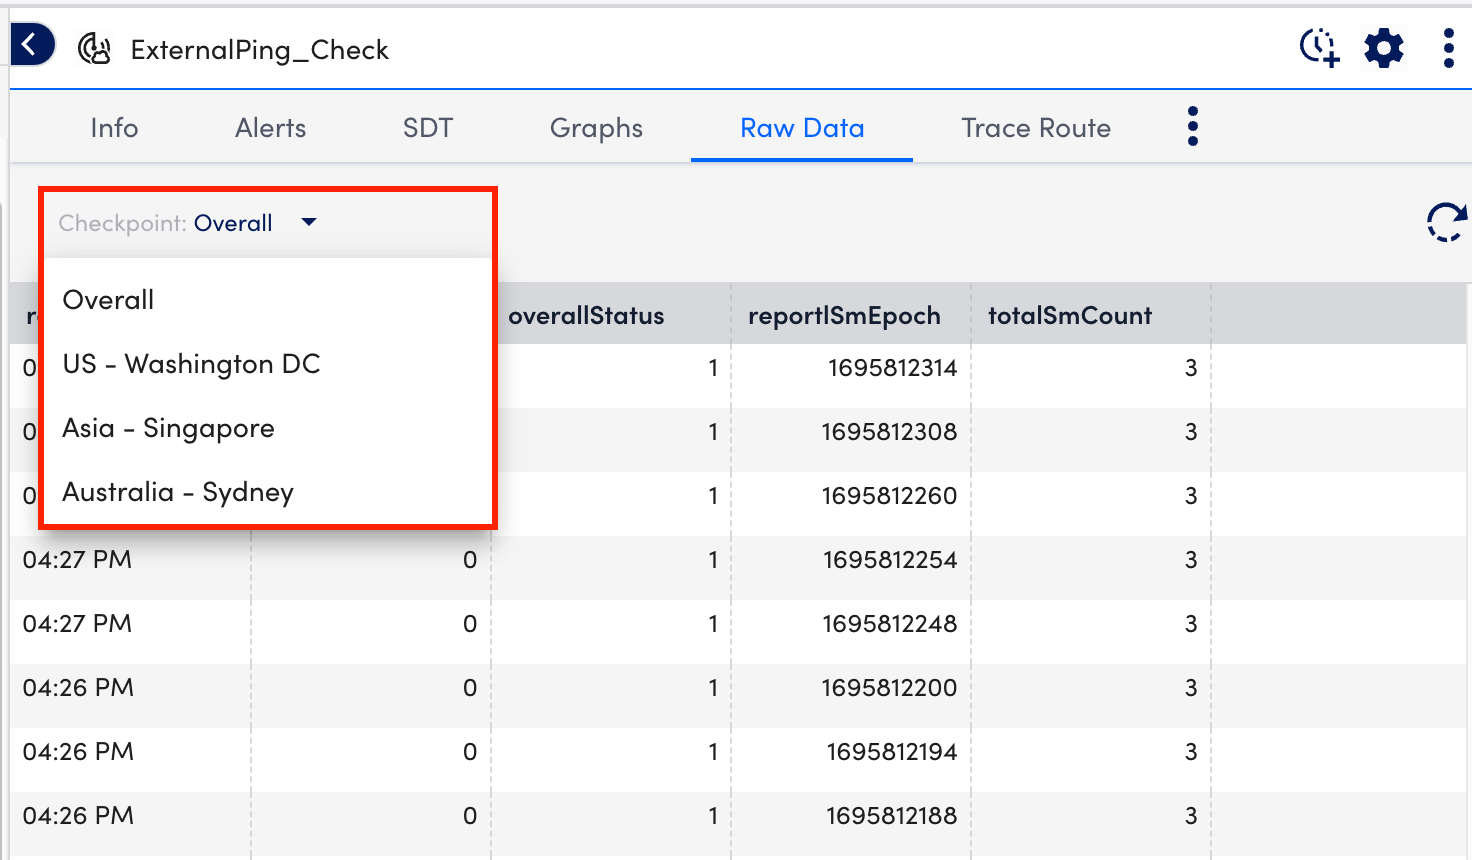Image resolution: width=1472 pixels, height=860 pixels.
Task: Open the Alerts tab
Action: [270, 127]
